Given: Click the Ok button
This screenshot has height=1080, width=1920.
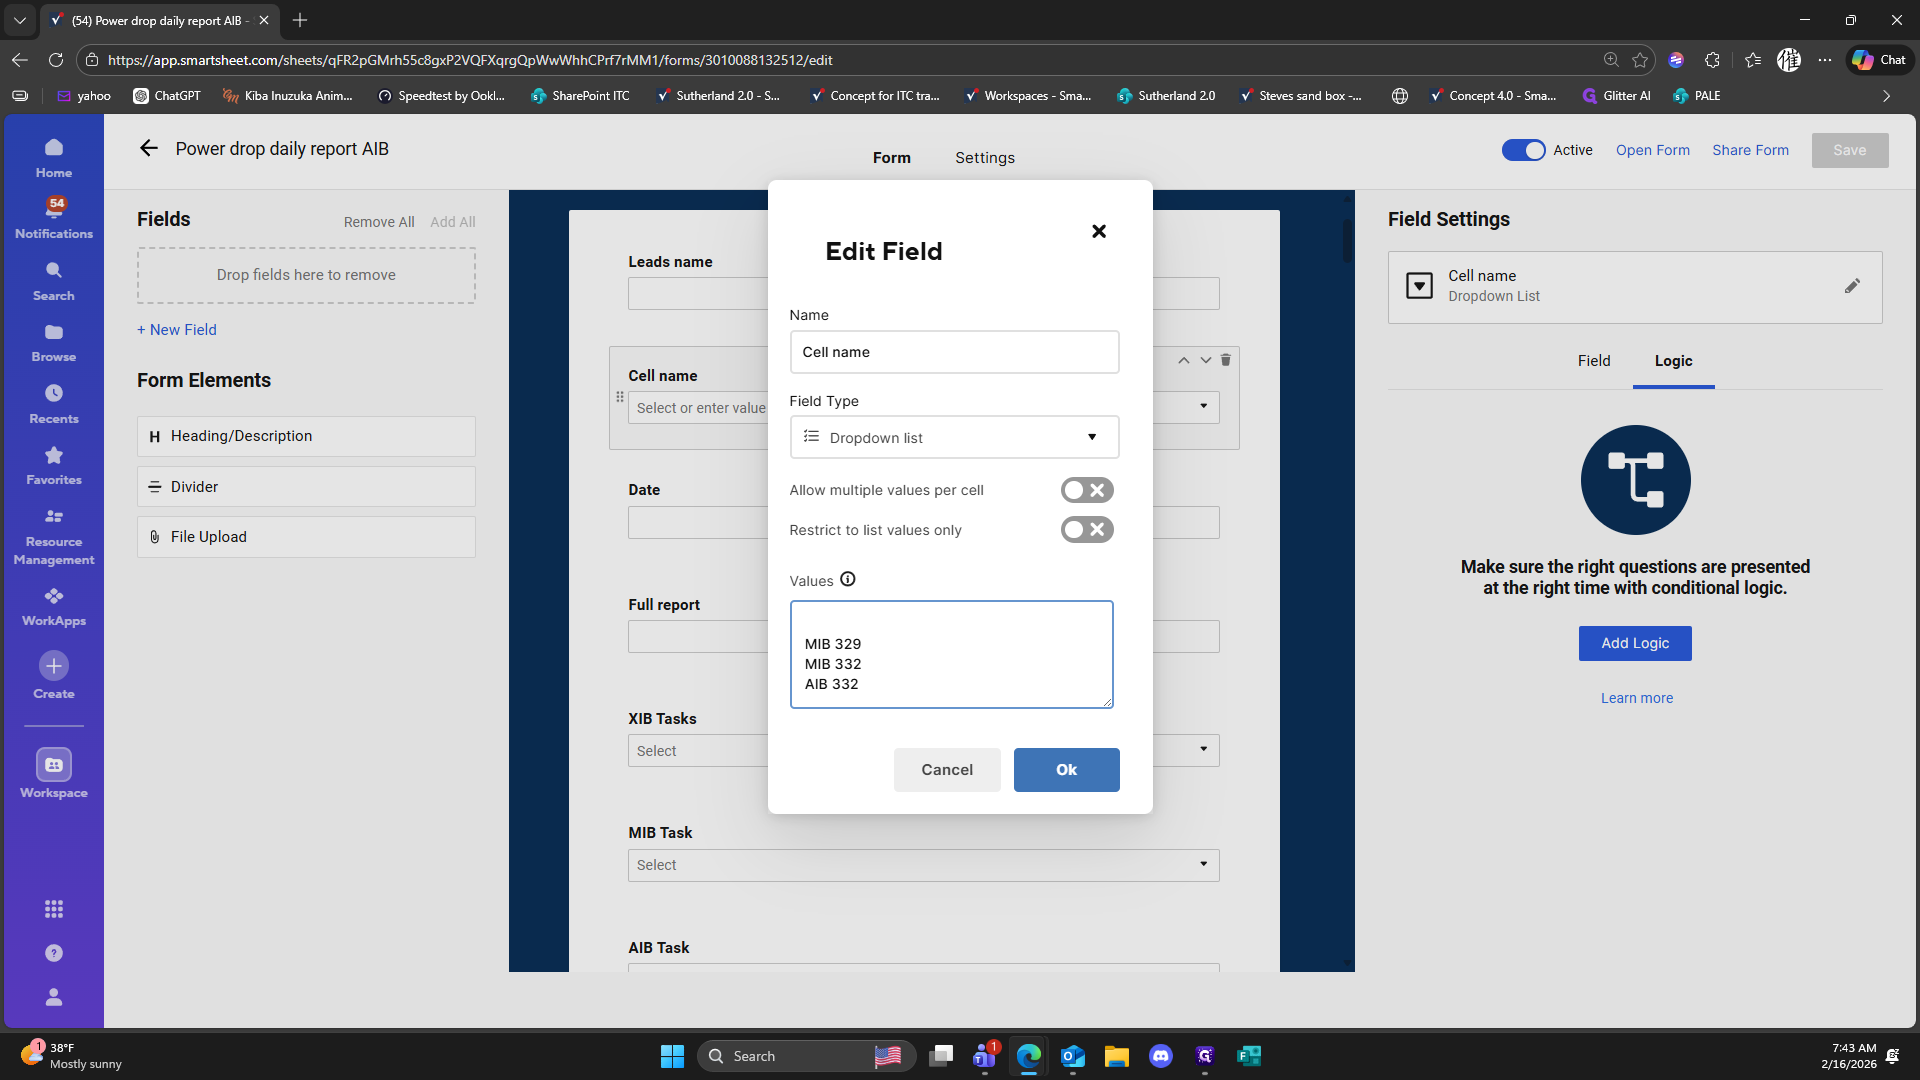Looking at the screenshot, I should pyautogui.click(x=1066, y=770).
